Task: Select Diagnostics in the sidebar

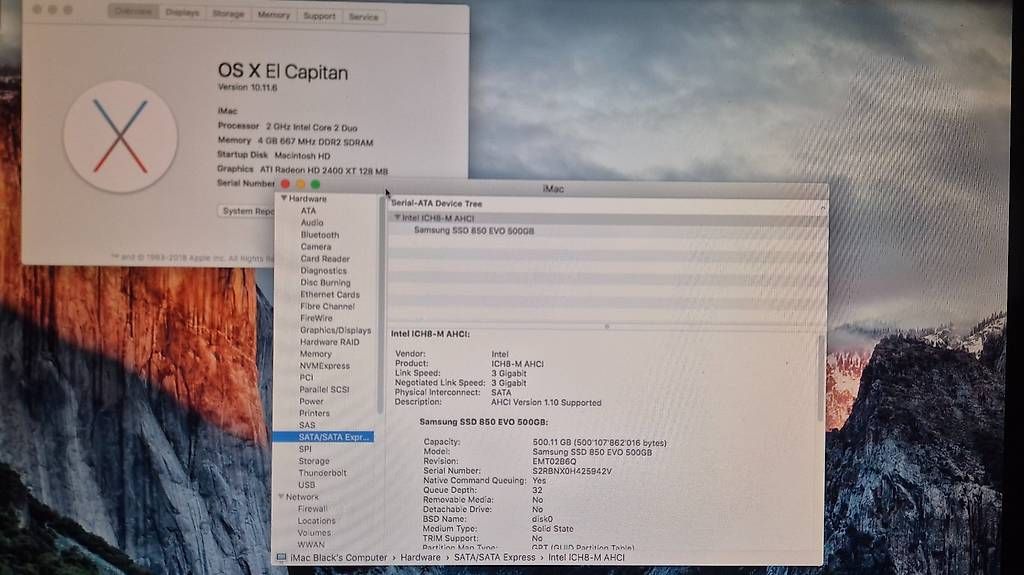Action: point(324,271)
